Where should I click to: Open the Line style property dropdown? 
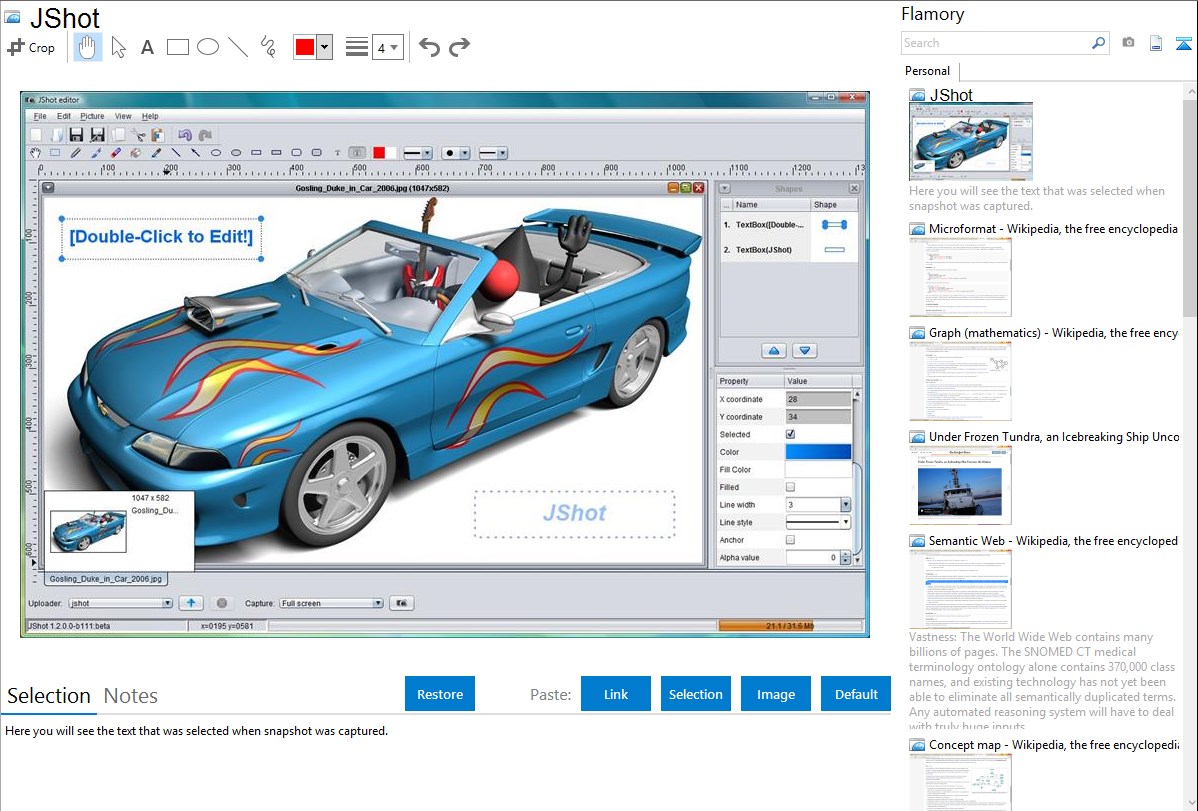pyautogui.click(x=845, y=522)
